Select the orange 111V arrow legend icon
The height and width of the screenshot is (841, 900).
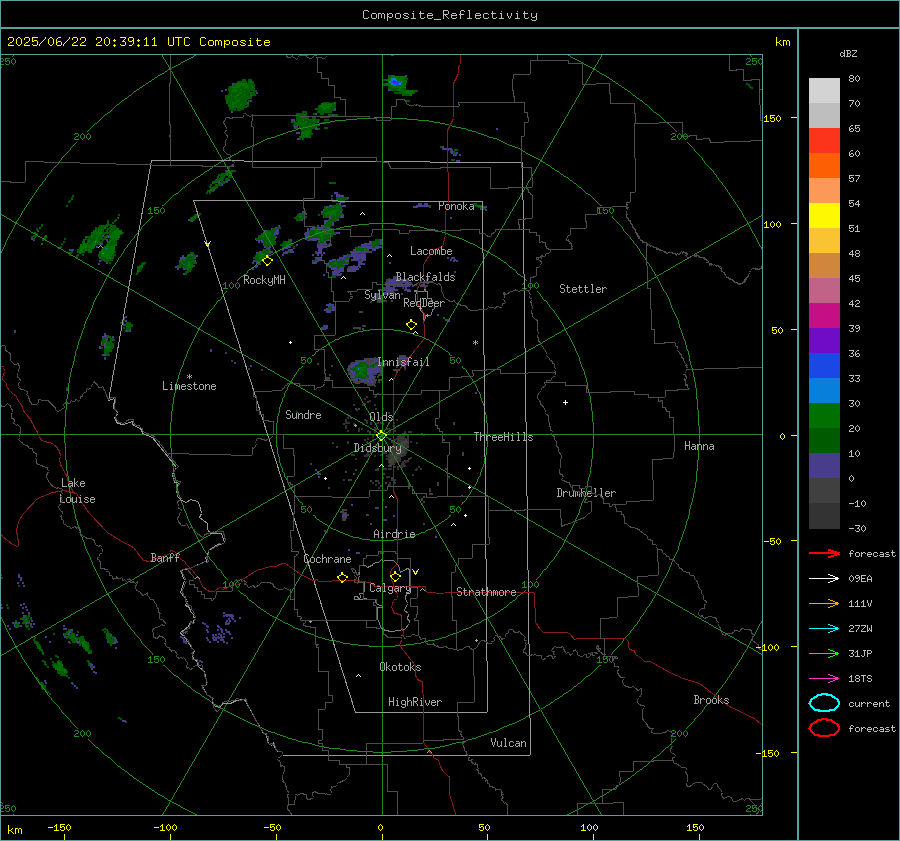tap(824, 603)
